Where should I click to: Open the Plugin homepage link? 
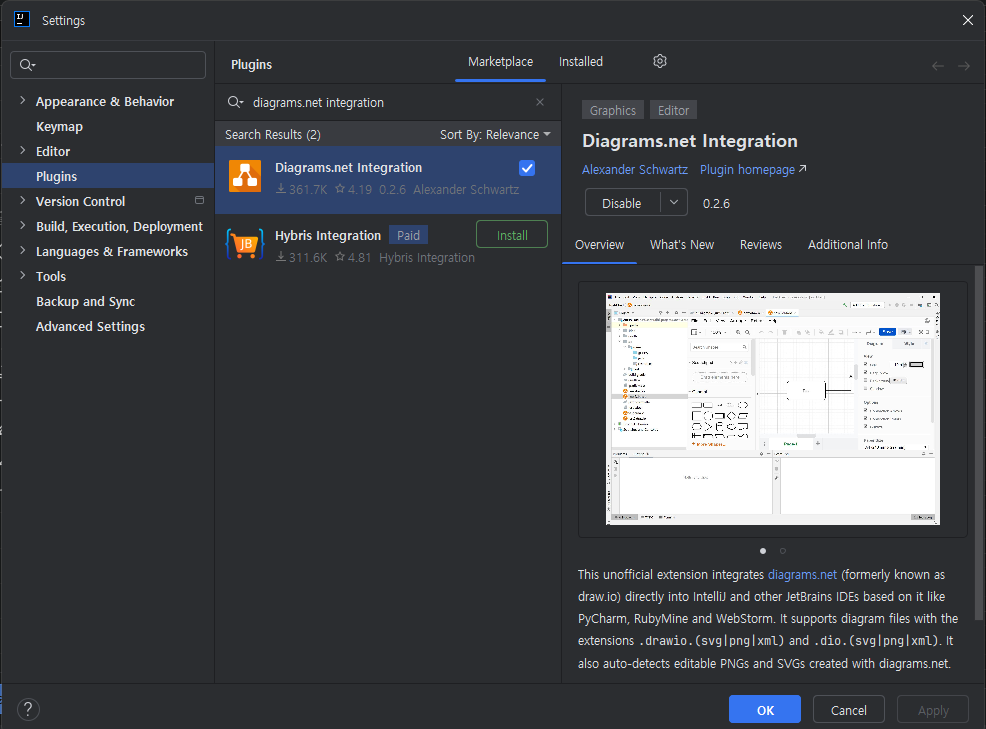pyautogui.click(x=753, y=170)
